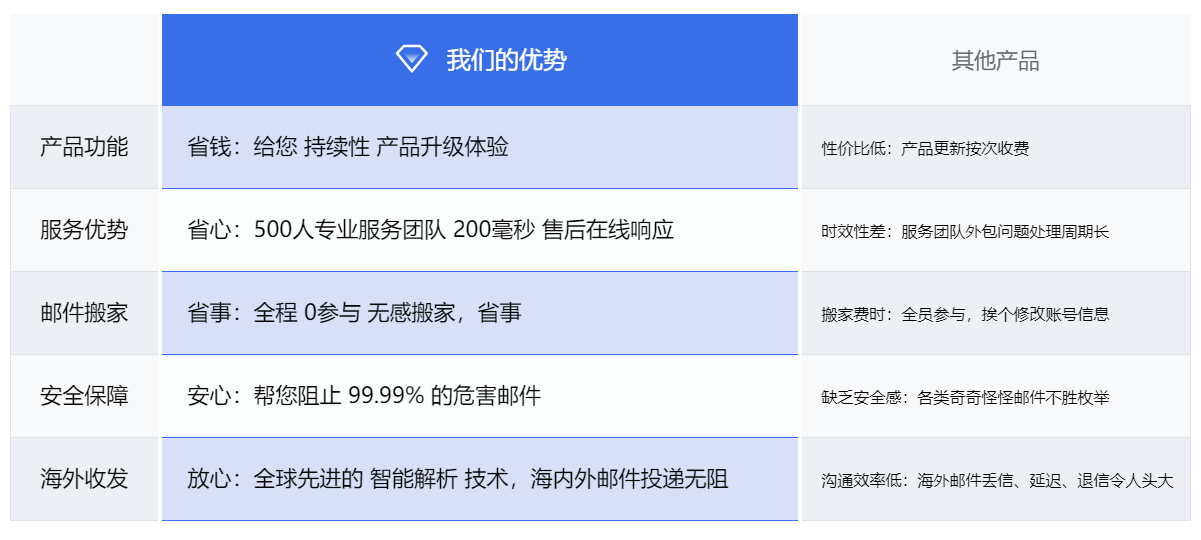
Task: Click the 性价比低 产品更新按次收费 cell
Action: (925, 149)
